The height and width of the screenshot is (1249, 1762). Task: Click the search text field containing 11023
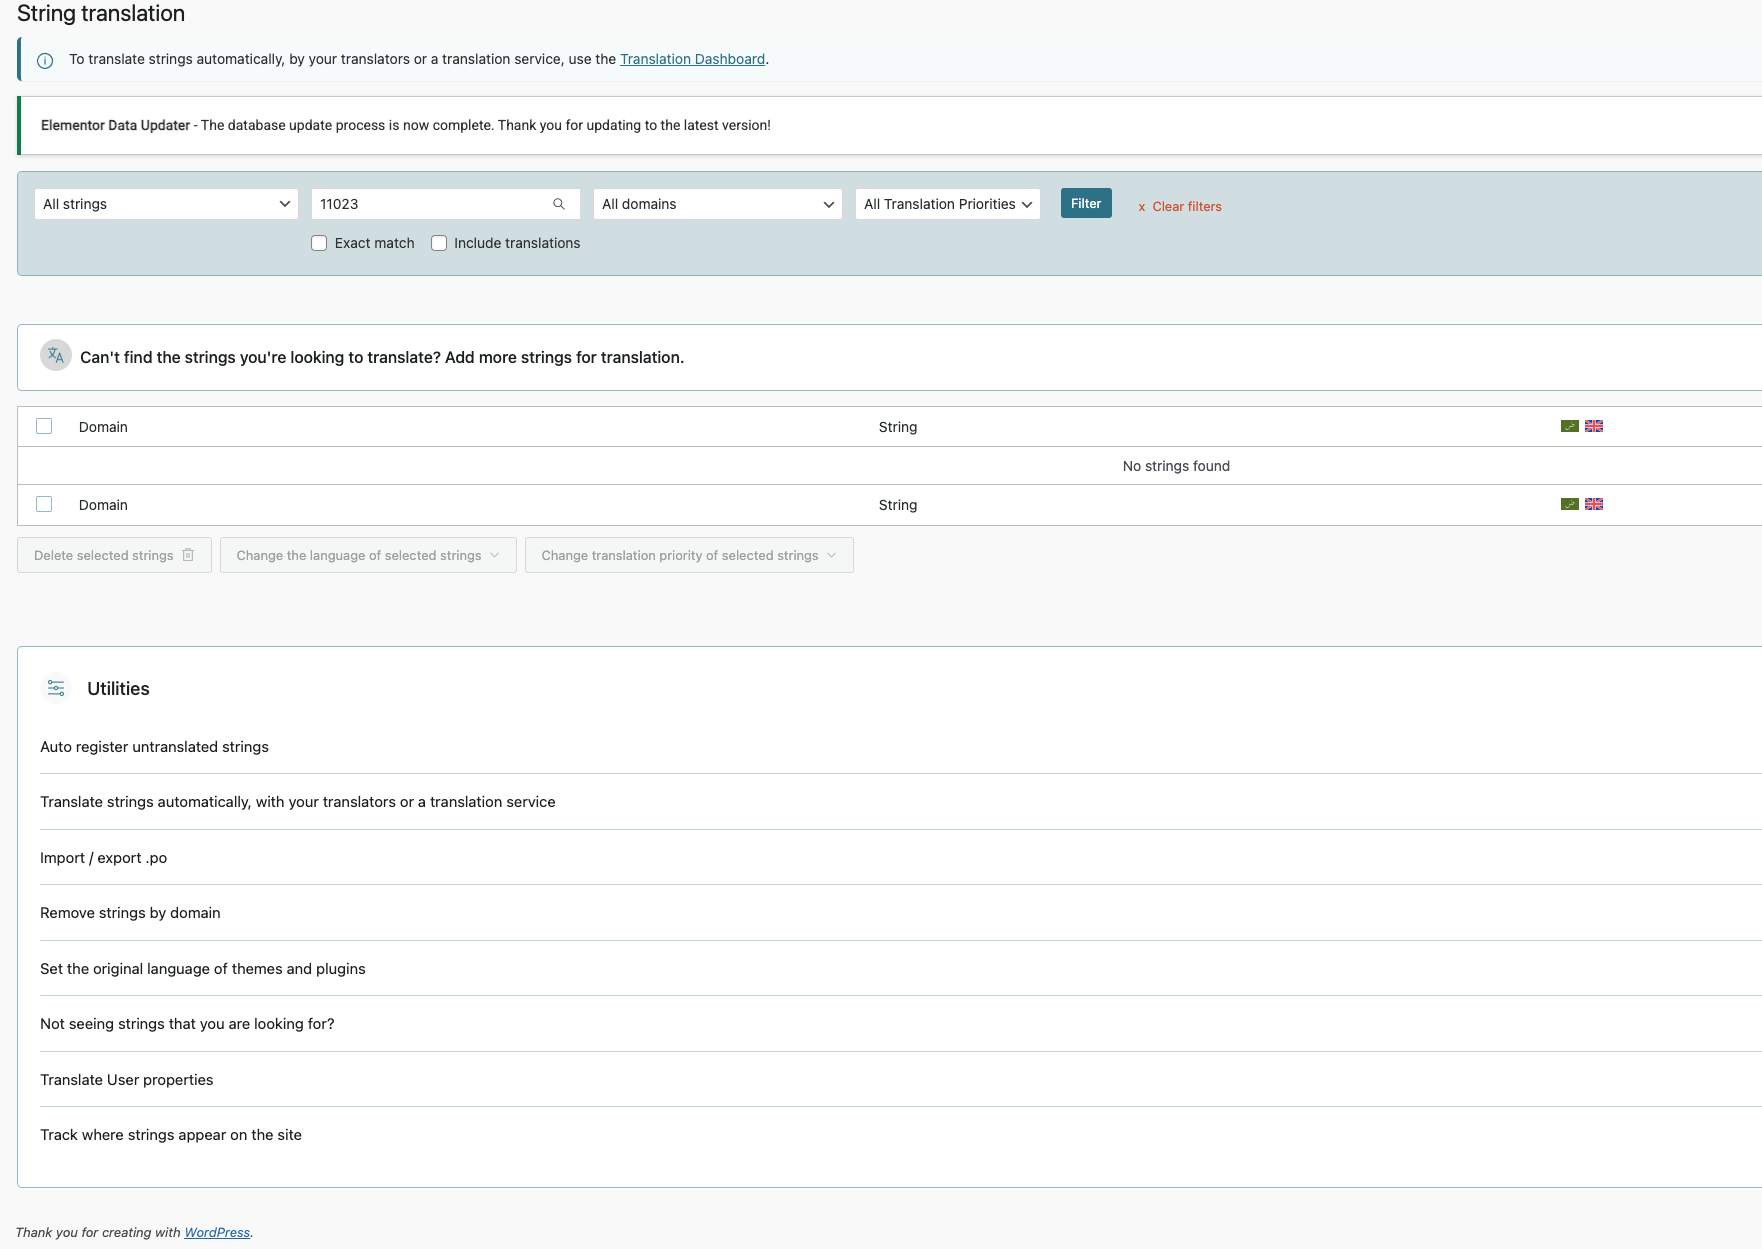(430, 204)
